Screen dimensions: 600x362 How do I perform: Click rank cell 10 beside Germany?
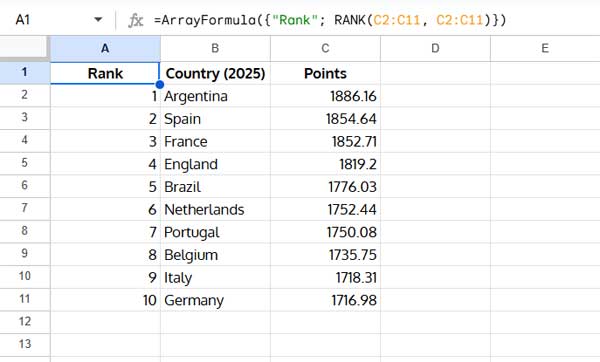pyautogui.click(x=105, y=300)
